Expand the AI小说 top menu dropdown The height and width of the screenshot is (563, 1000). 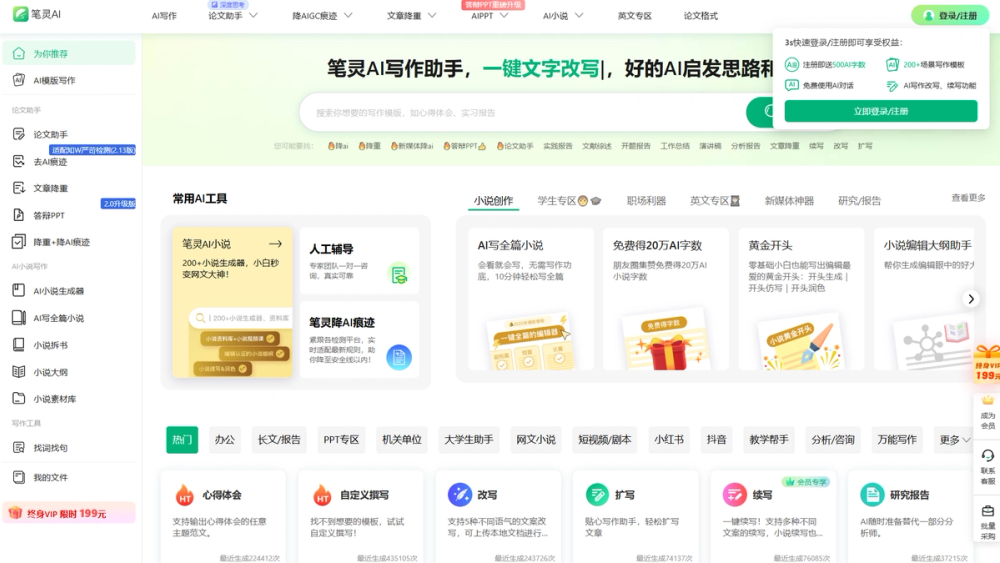tap(579, 15)
